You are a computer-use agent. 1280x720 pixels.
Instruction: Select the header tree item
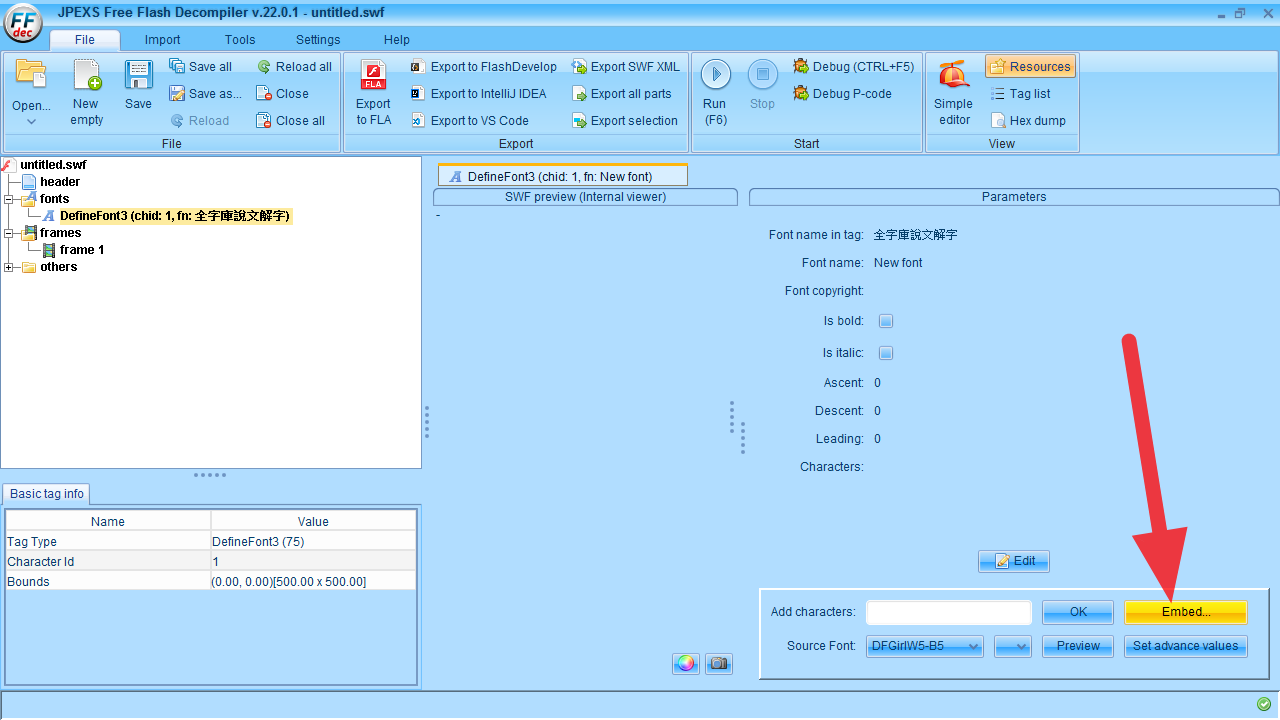point(60,182)
